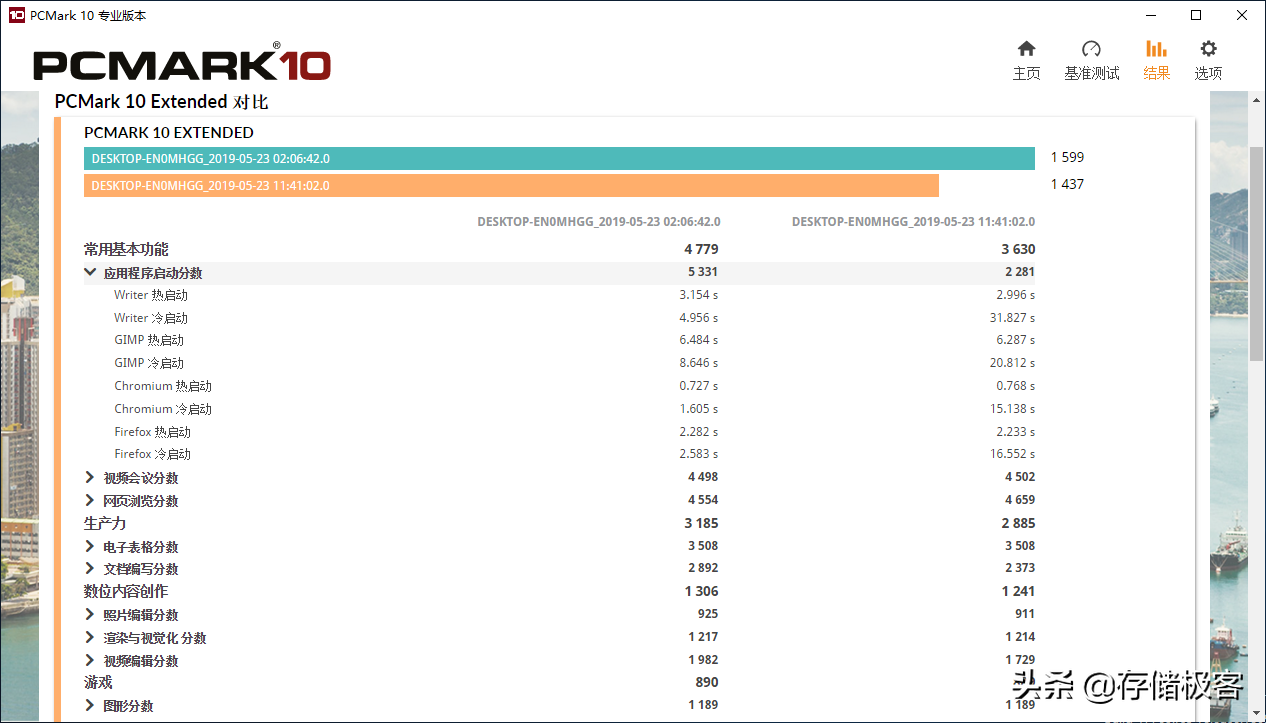Viewport: 1266px width, 723px height.
Task: Click the 生产力 score 3 185
Action: pyautogui.click(x=701, y=523)
